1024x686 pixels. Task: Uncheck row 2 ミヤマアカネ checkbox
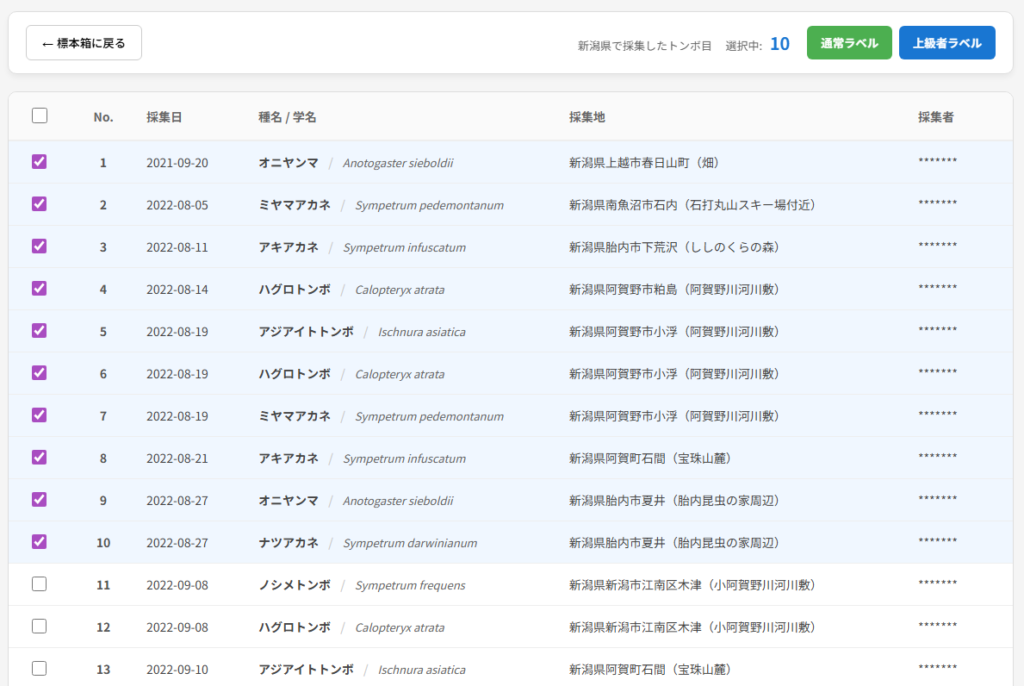(x=40, y=204)
